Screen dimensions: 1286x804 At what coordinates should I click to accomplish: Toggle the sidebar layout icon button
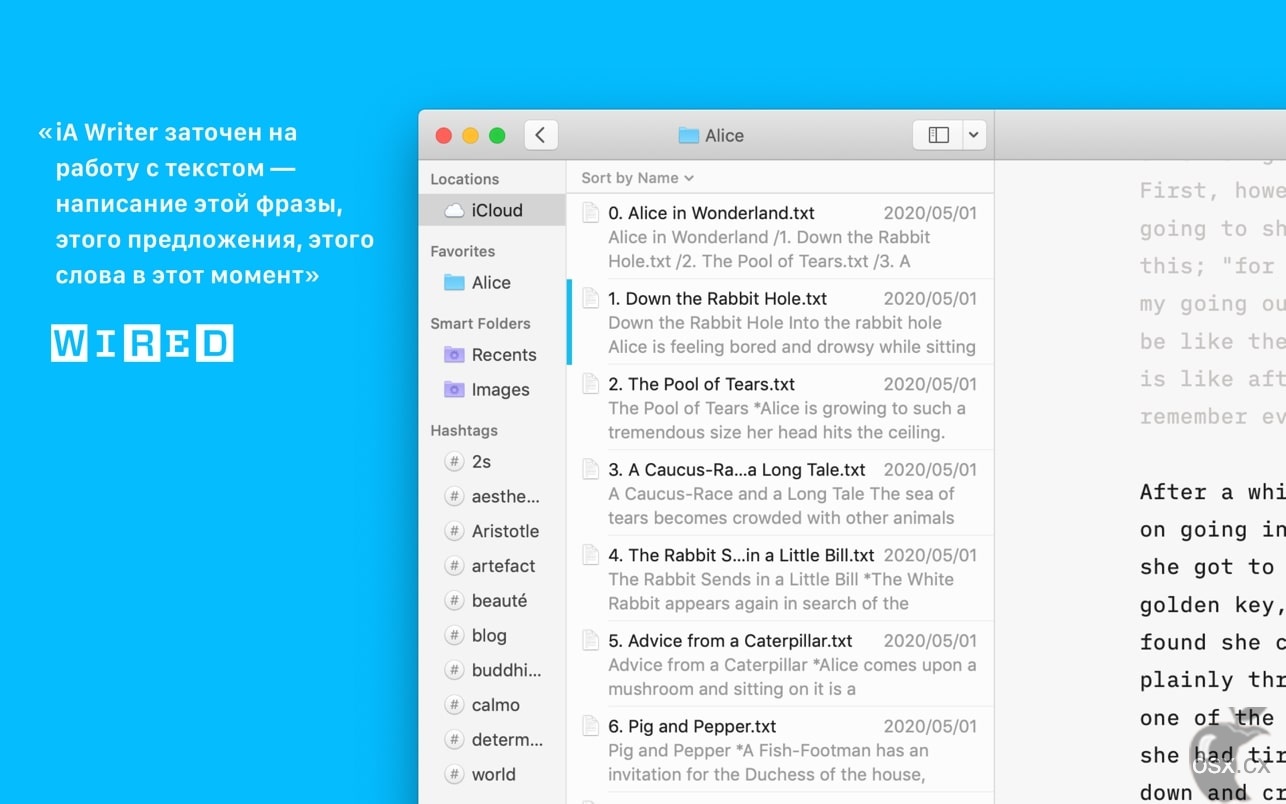click(938, 135)
